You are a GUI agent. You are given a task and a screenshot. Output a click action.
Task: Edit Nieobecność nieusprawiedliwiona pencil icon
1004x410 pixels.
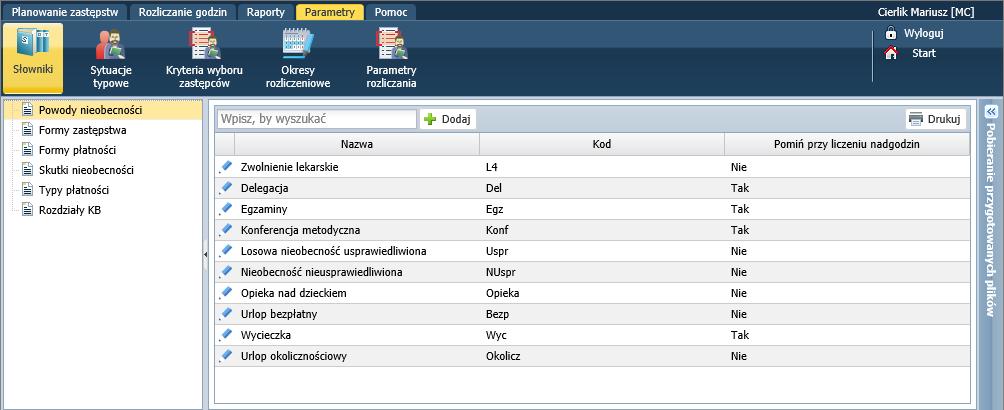tap(225, 272)
